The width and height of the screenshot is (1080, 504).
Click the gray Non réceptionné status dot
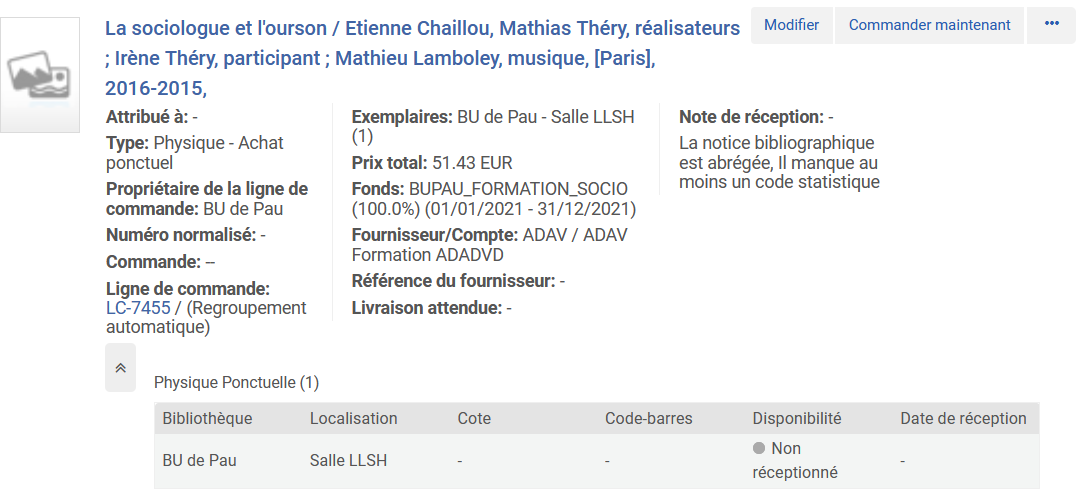pyautogui.click(x=759, y=449)
